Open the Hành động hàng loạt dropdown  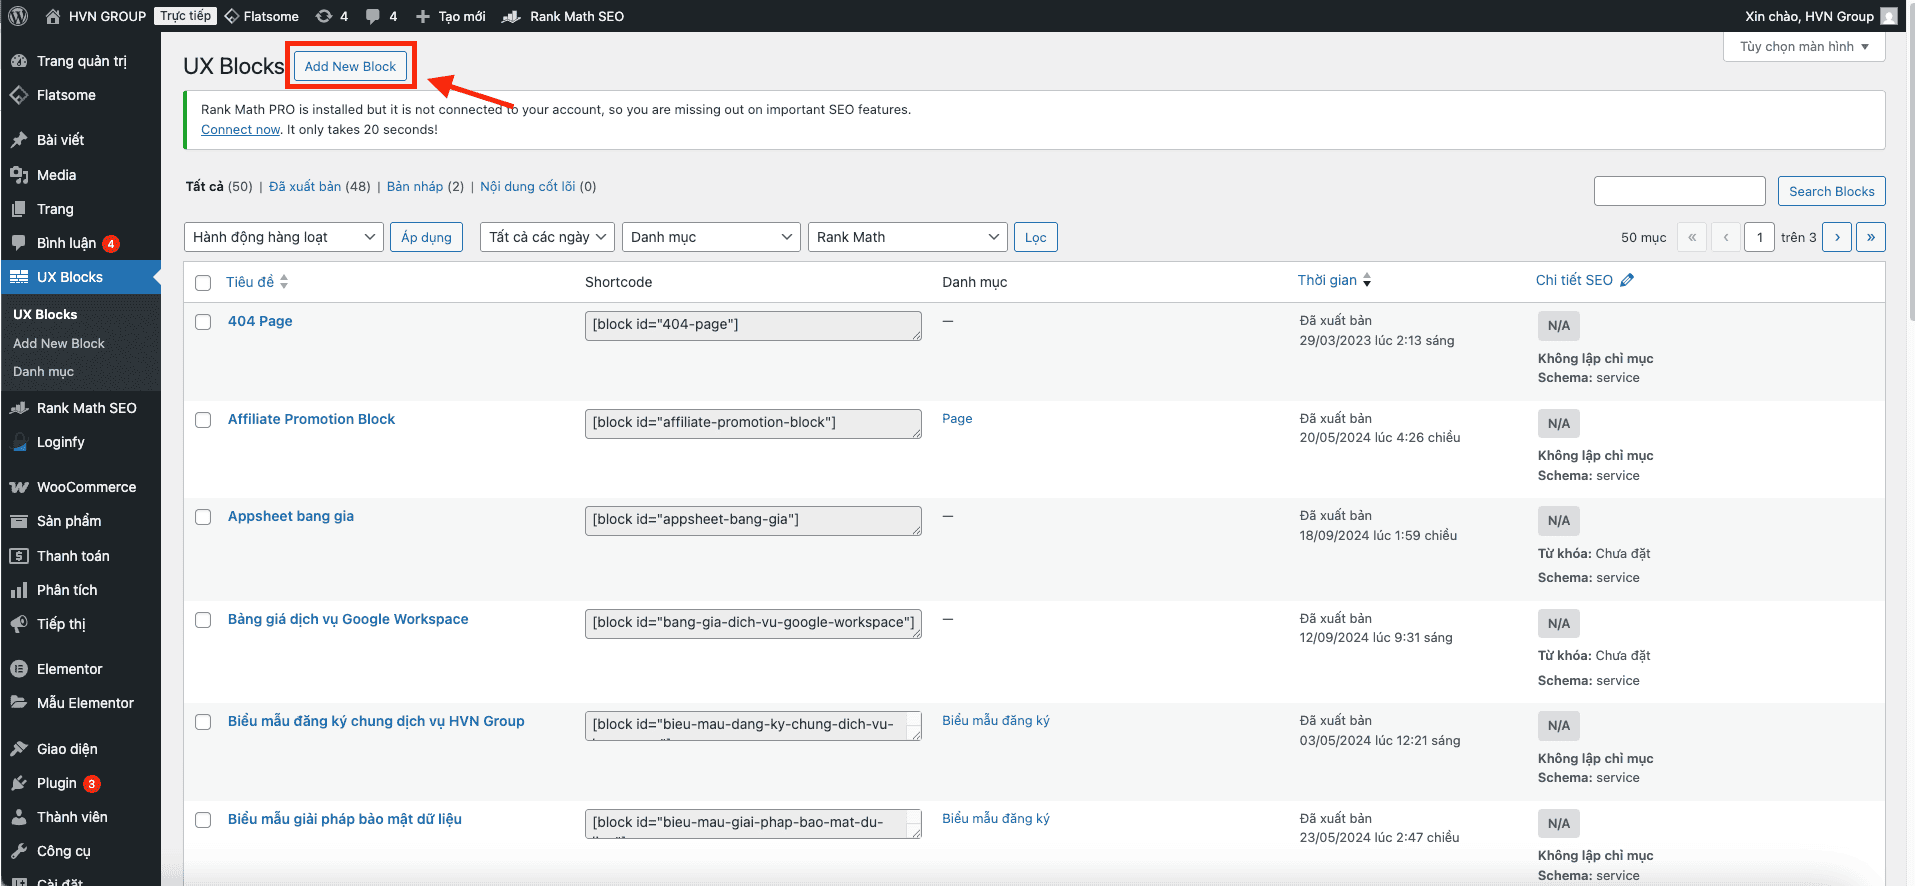(283, 237)
